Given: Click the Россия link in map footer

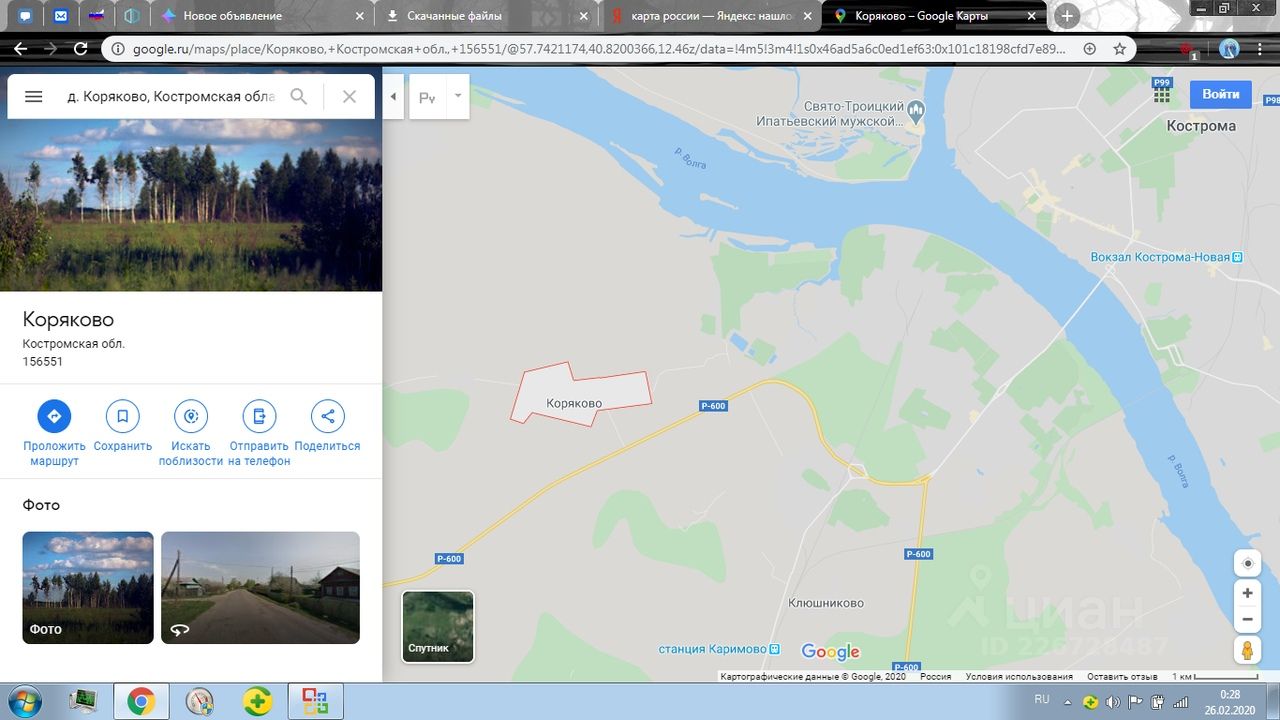Looking at the screenshot, I should [x=936, y=677].
